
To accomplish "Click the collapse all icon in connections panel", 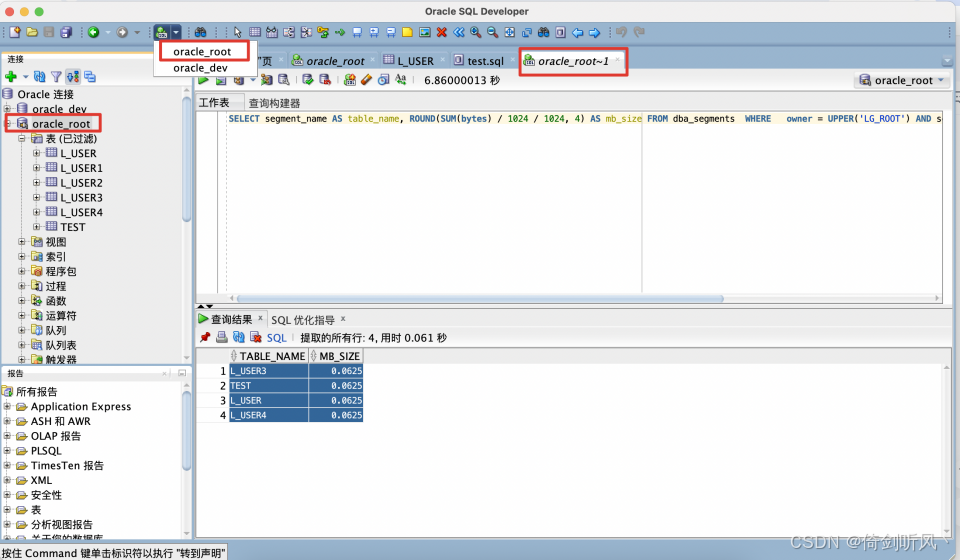I will [90, 77].
